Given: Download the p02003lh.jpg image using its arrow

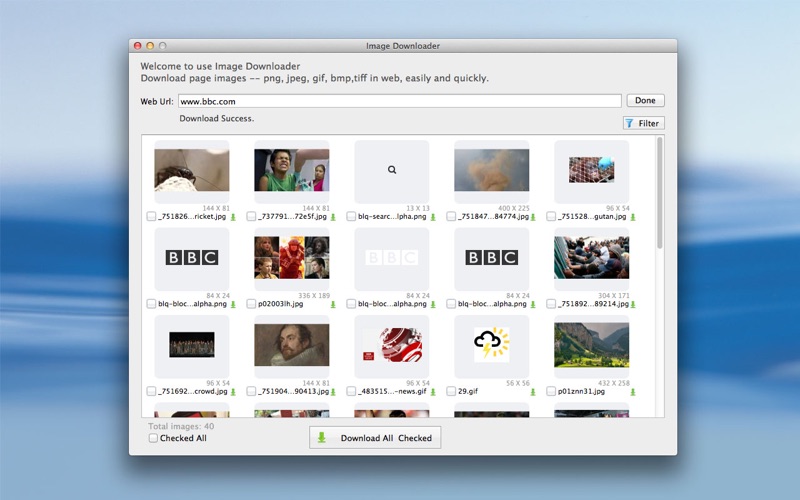Looking at the screenshot, I should click(333, 304).
